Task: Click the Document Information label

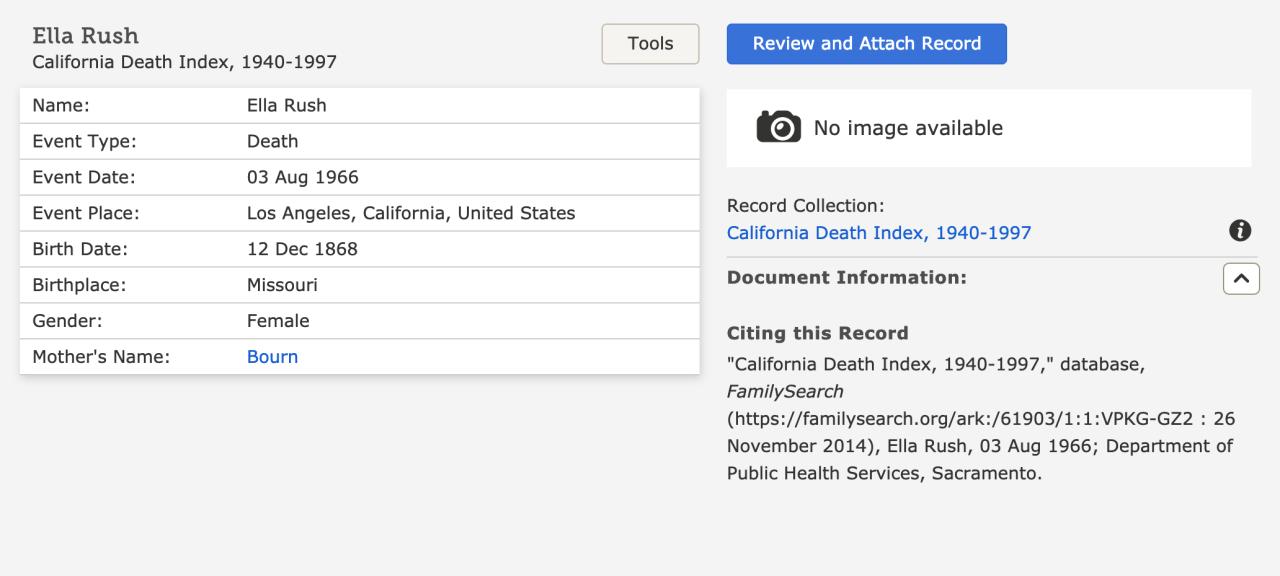Action: pos(846,278)
